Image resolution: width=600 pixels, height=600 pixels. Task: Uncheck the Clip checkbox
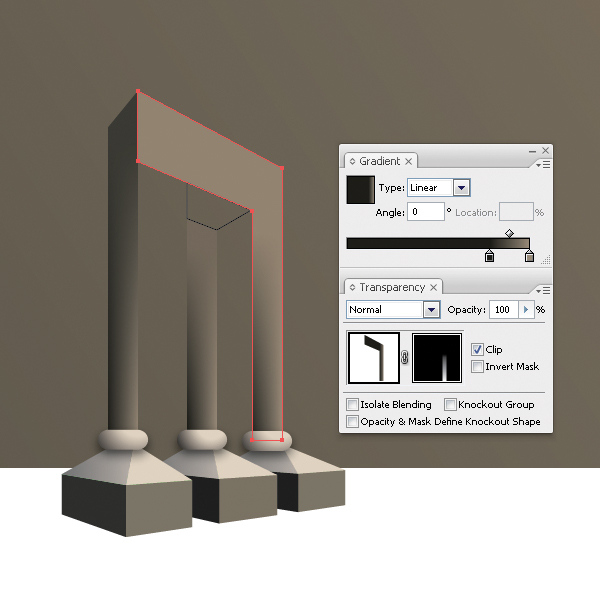point(477,349)
